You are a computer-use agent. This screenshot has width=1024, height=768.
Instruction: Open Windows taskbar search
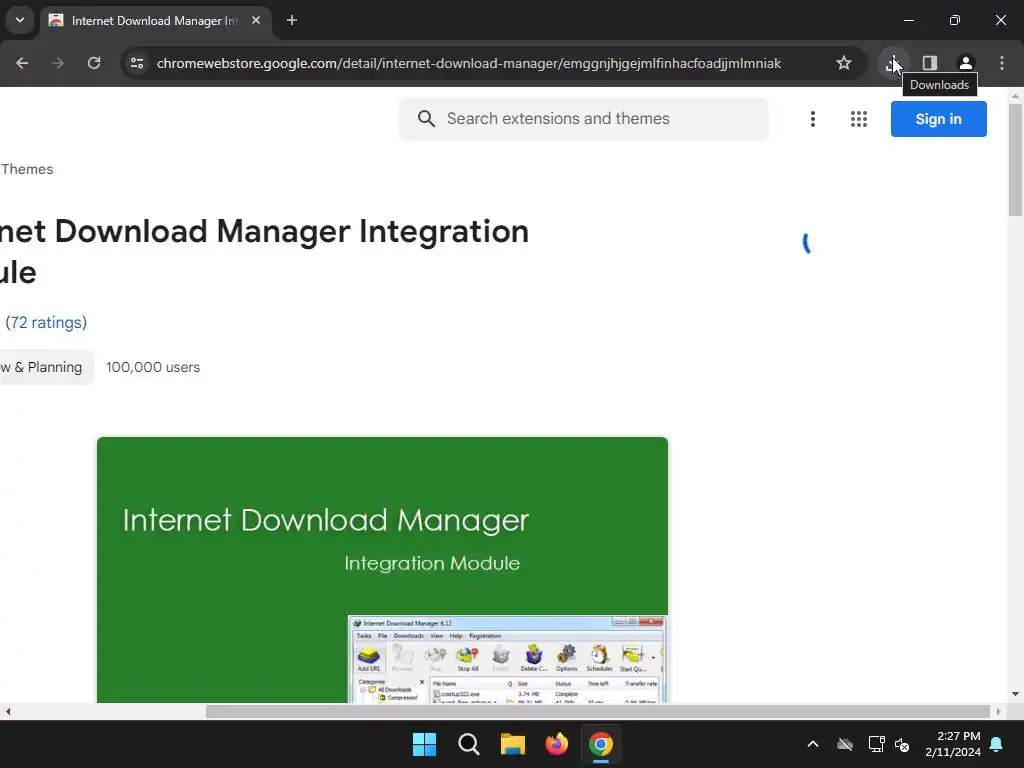coord(469,744)
